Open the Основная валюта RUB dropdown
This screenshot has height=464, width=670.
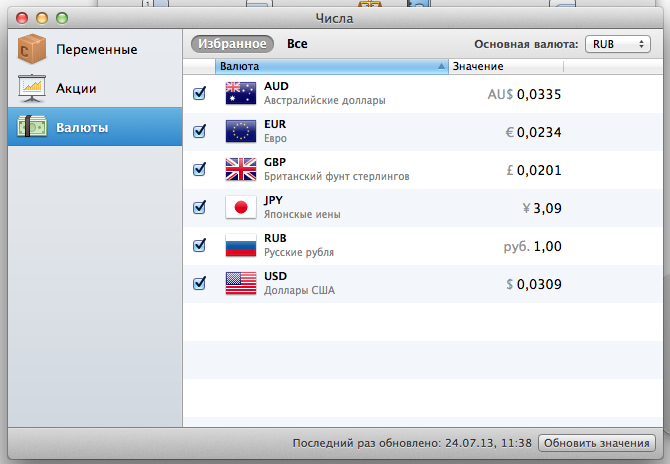(617, 44)
